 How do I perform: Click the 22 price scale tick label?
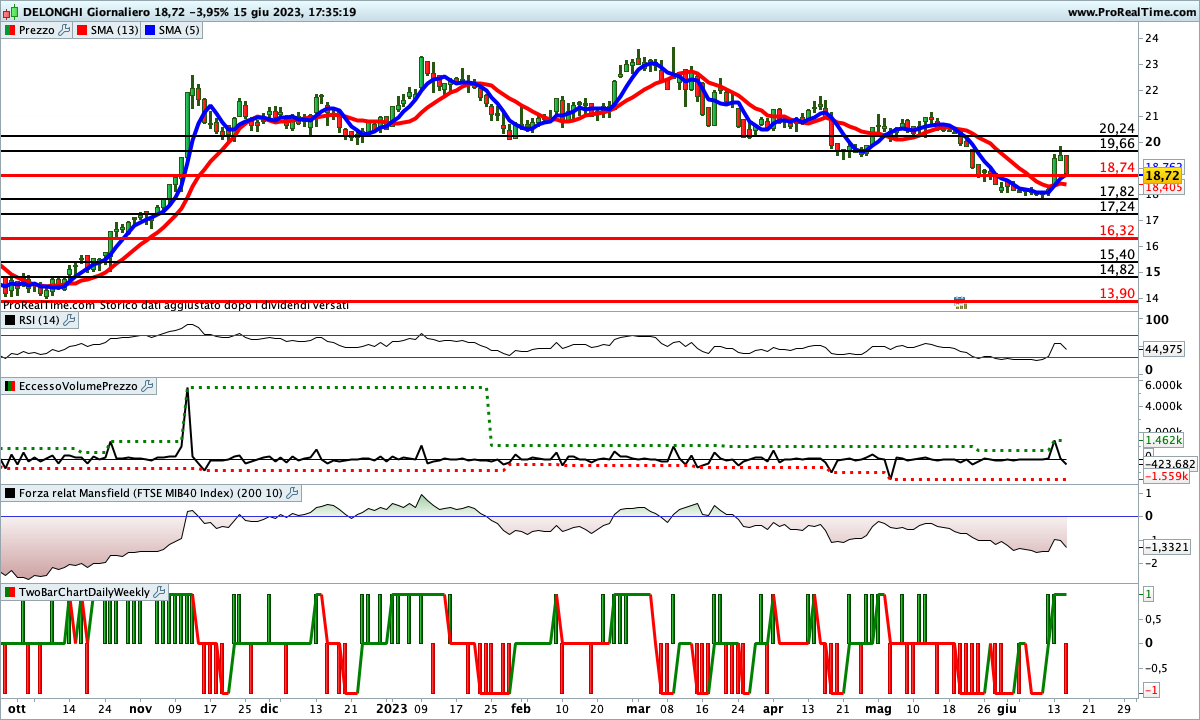coord(1151,90)
